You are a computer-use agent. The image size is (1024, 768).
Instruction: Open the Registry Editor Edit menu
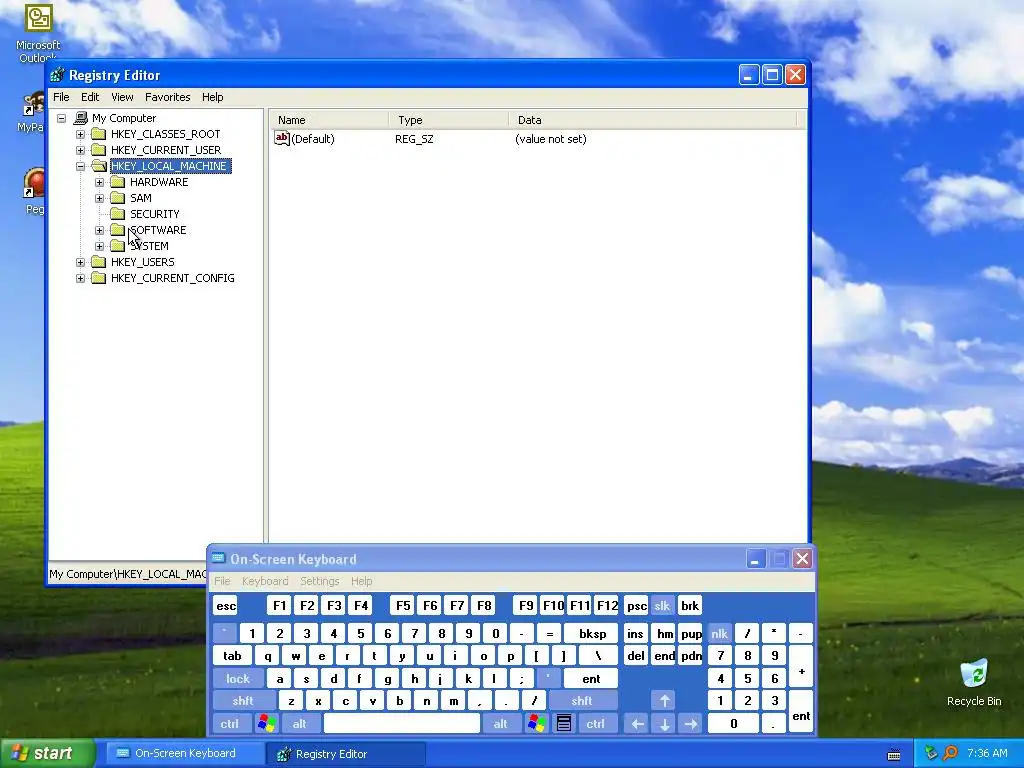[x=89, y=97]
